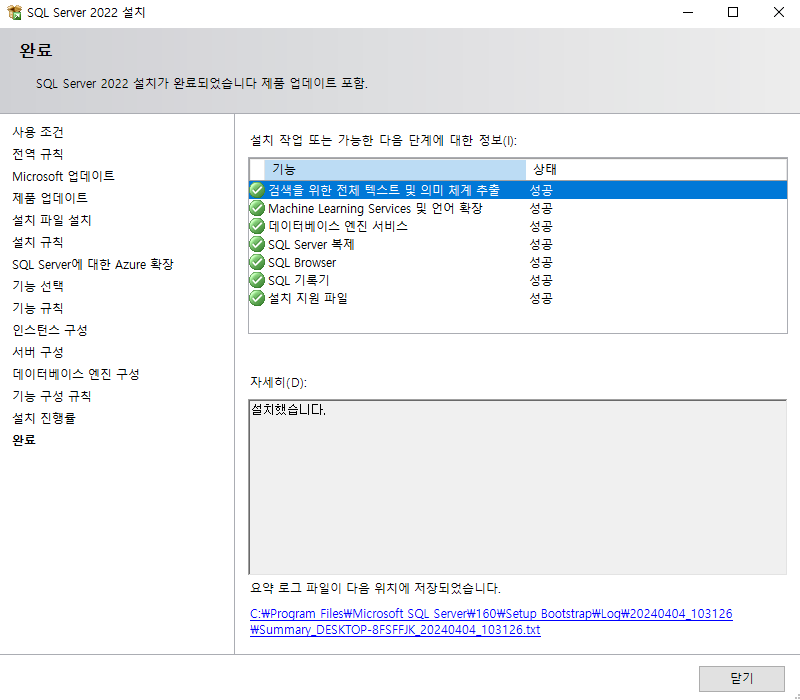
Task: Click the 사용 조건 step in sidebar
Action: (38, 132)
